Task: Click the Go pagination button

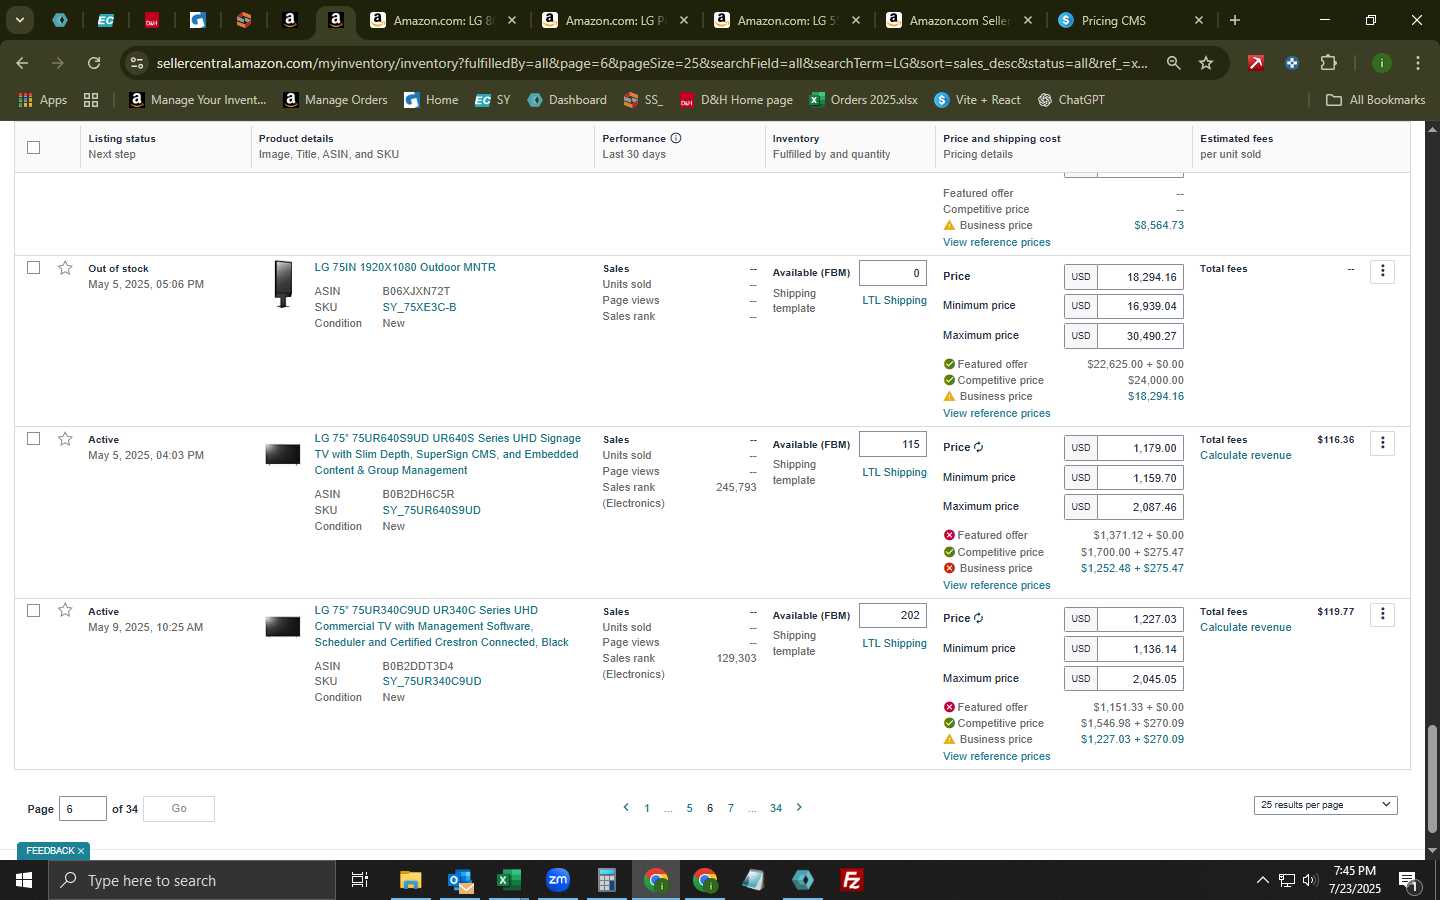Action: coord(179,808)
